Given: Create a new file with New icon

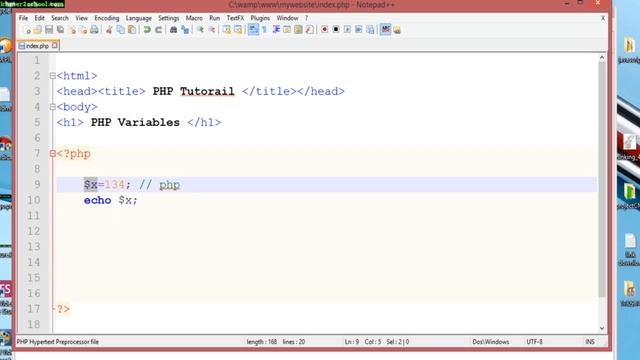Looking at the screenshot, I should 27,30.
